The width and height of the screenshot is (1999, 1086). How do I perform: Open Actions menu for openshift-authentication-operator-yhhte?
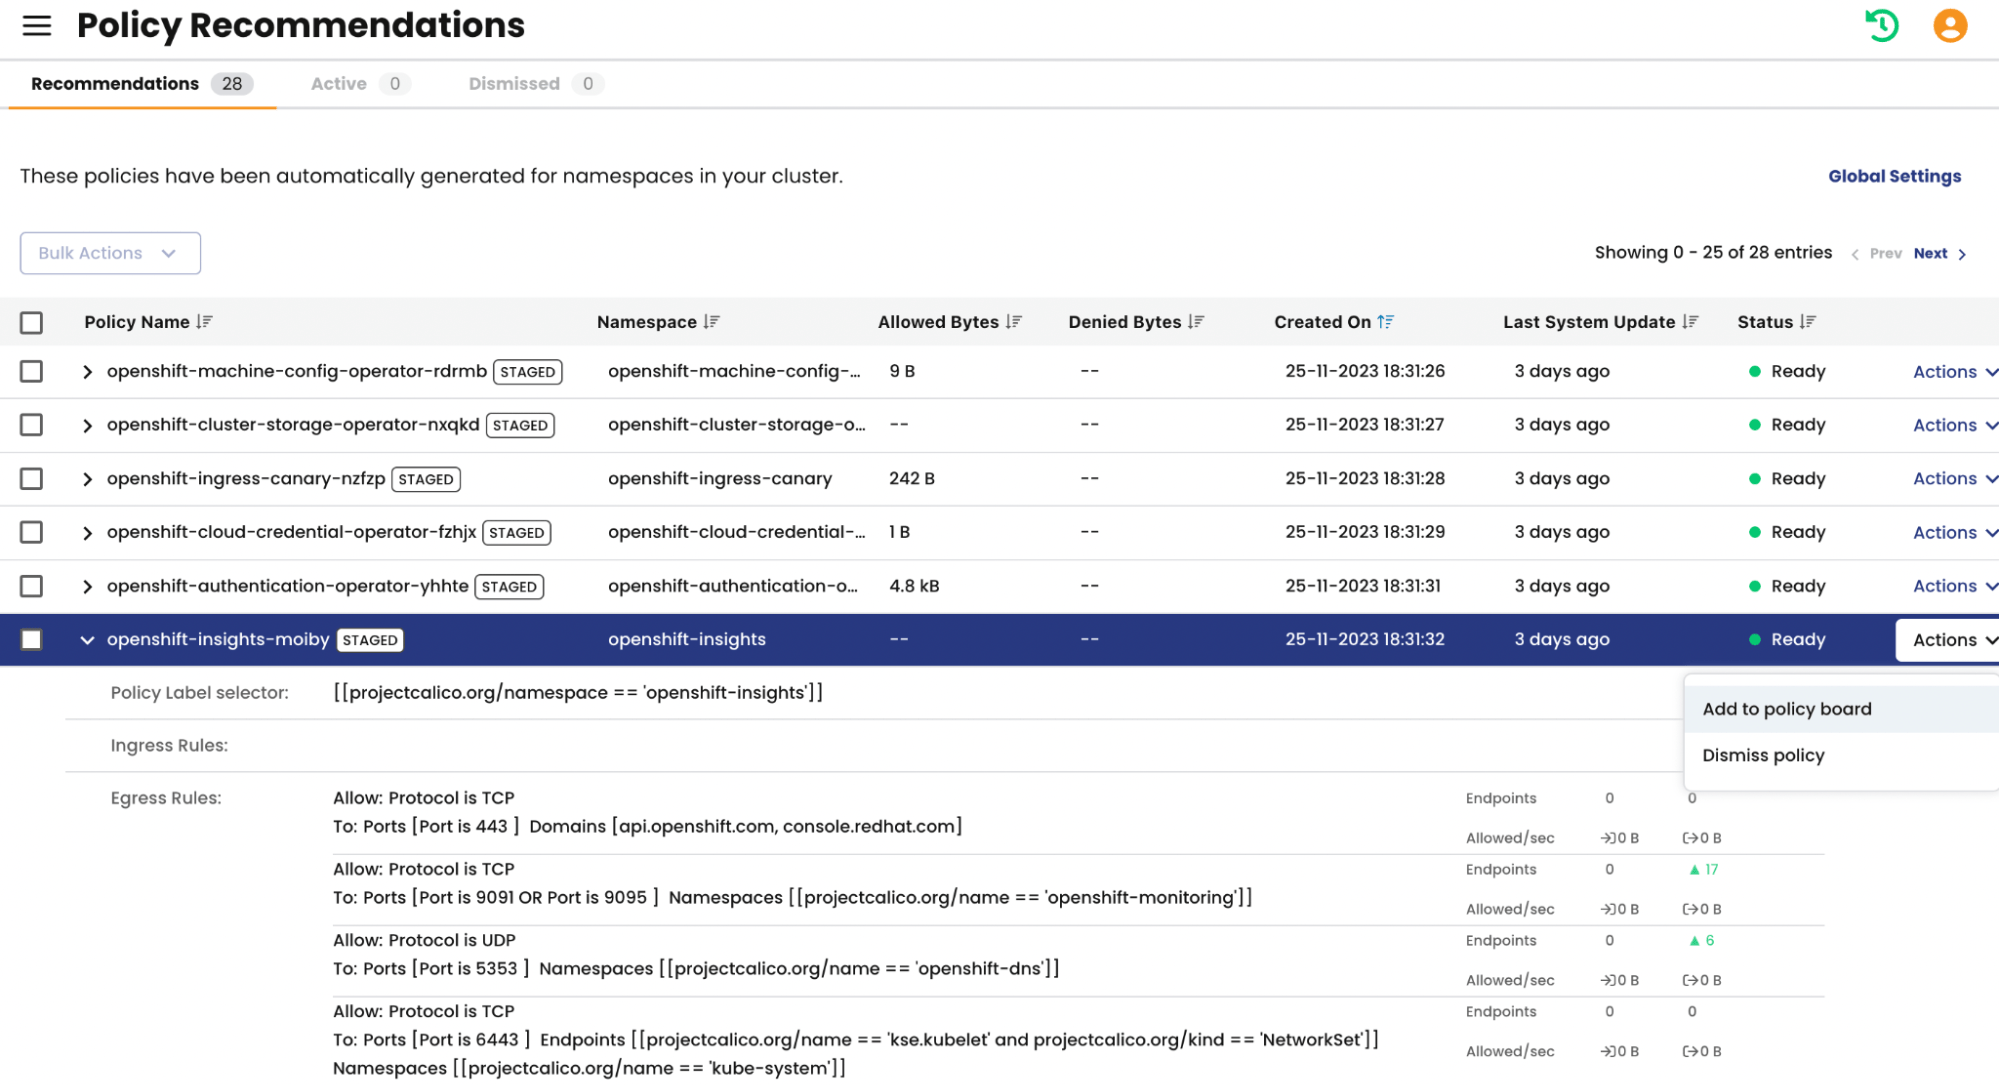point(1944,586)
